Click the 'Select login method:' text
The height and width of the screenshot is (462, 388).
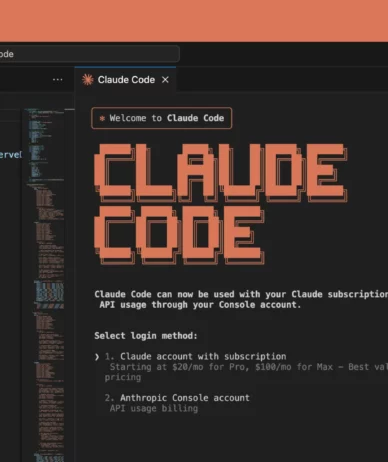click(x=146, y=336)
